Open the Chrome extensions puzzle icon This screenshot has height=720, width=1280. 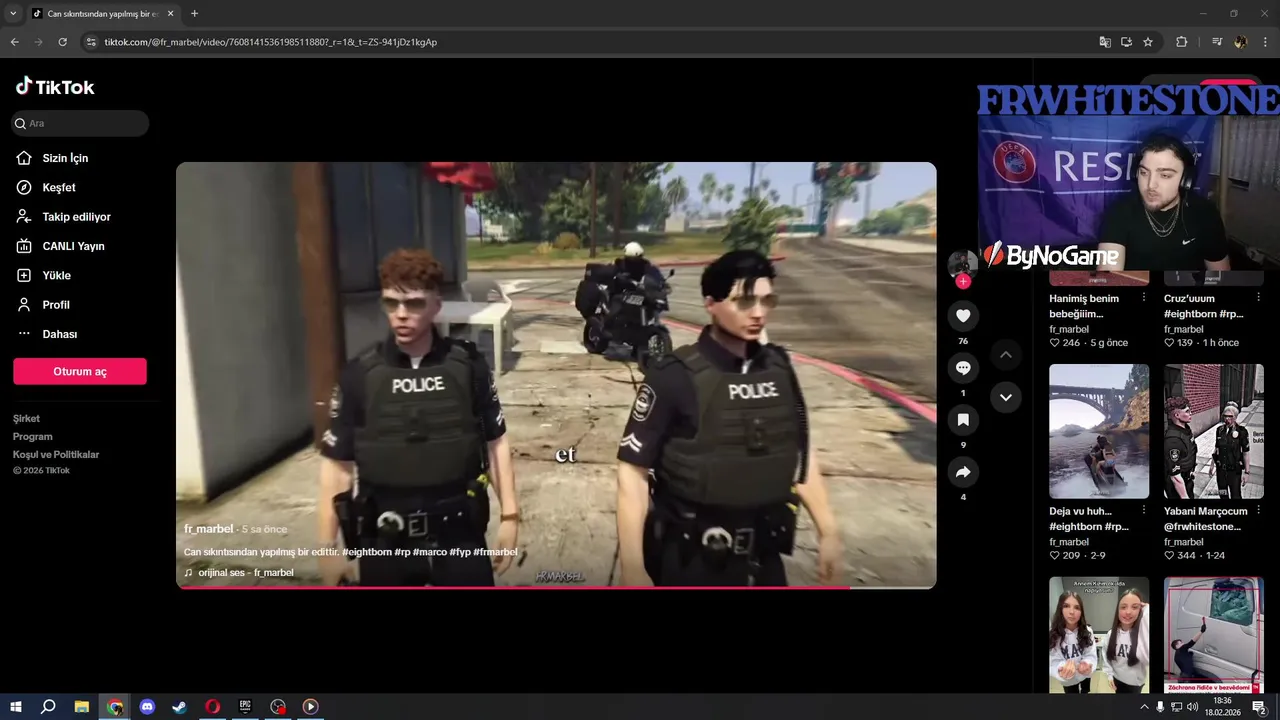(x=1182, y=42)
